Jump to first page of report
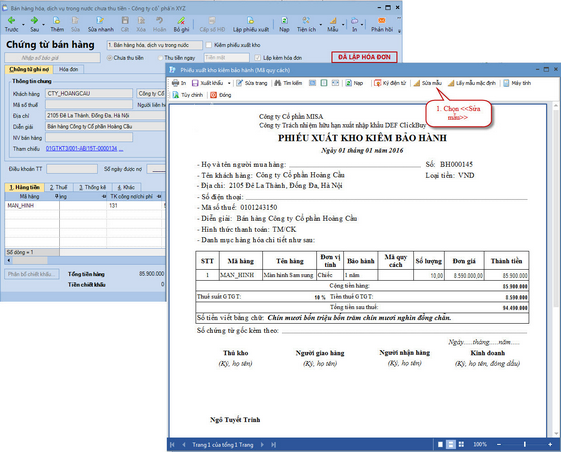This screenshot has width=561, height=452. pyautogui.click(x=172, y=444)
